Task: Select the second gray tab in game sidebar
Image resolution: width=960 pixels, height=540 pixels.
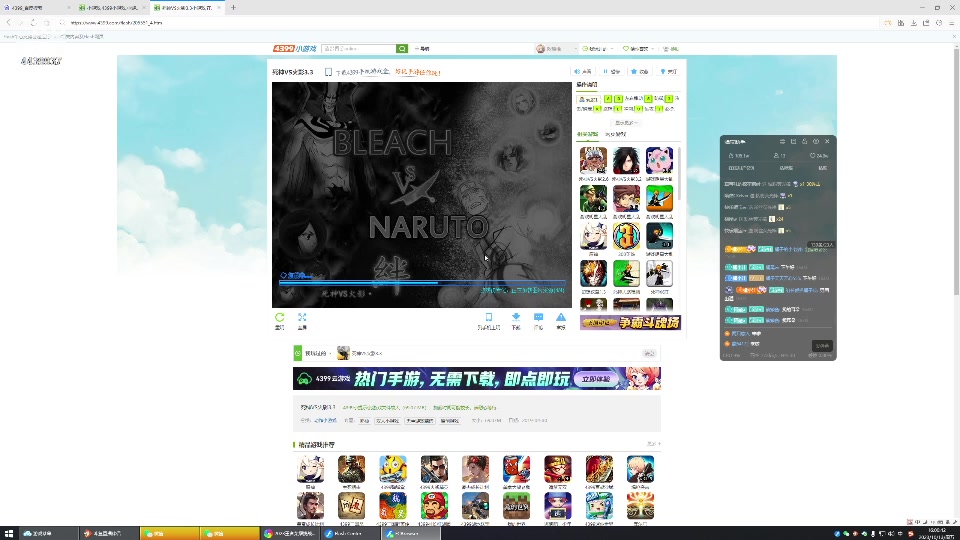Action: 616,134
